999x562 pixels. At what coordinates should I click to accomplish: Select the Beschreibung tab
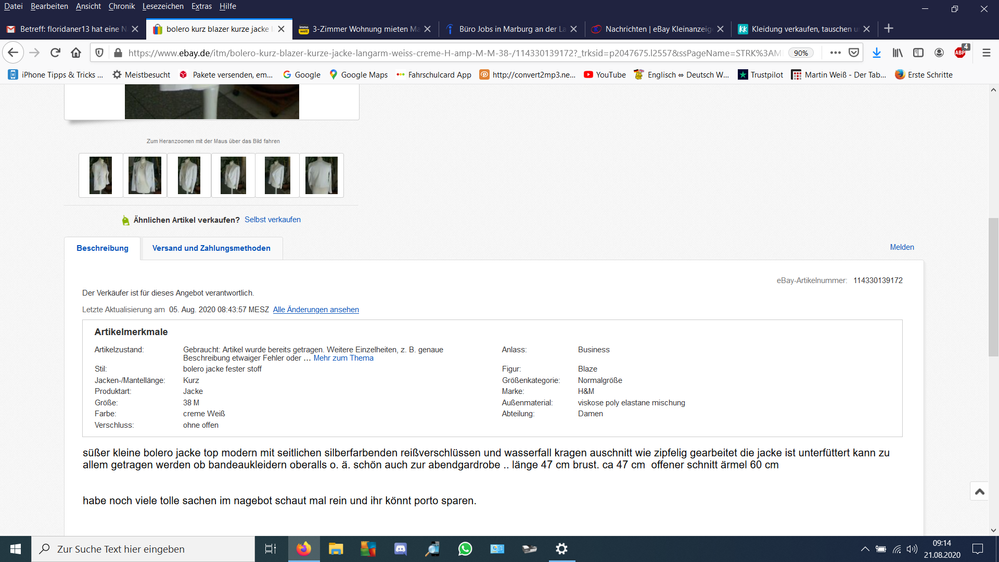[x=103, y=248]
